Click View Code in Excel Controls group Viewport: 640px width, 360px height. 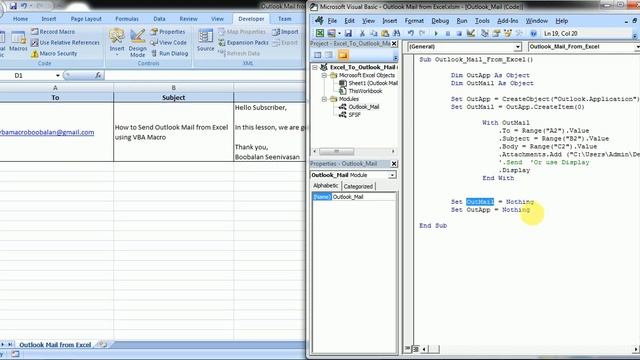click(x=169, y=42)
